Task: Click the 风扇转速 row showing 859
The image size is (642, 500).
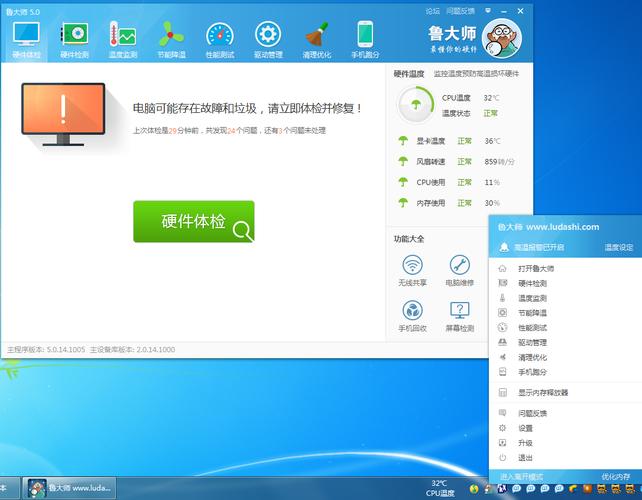Action: click(x=456, y=161)
